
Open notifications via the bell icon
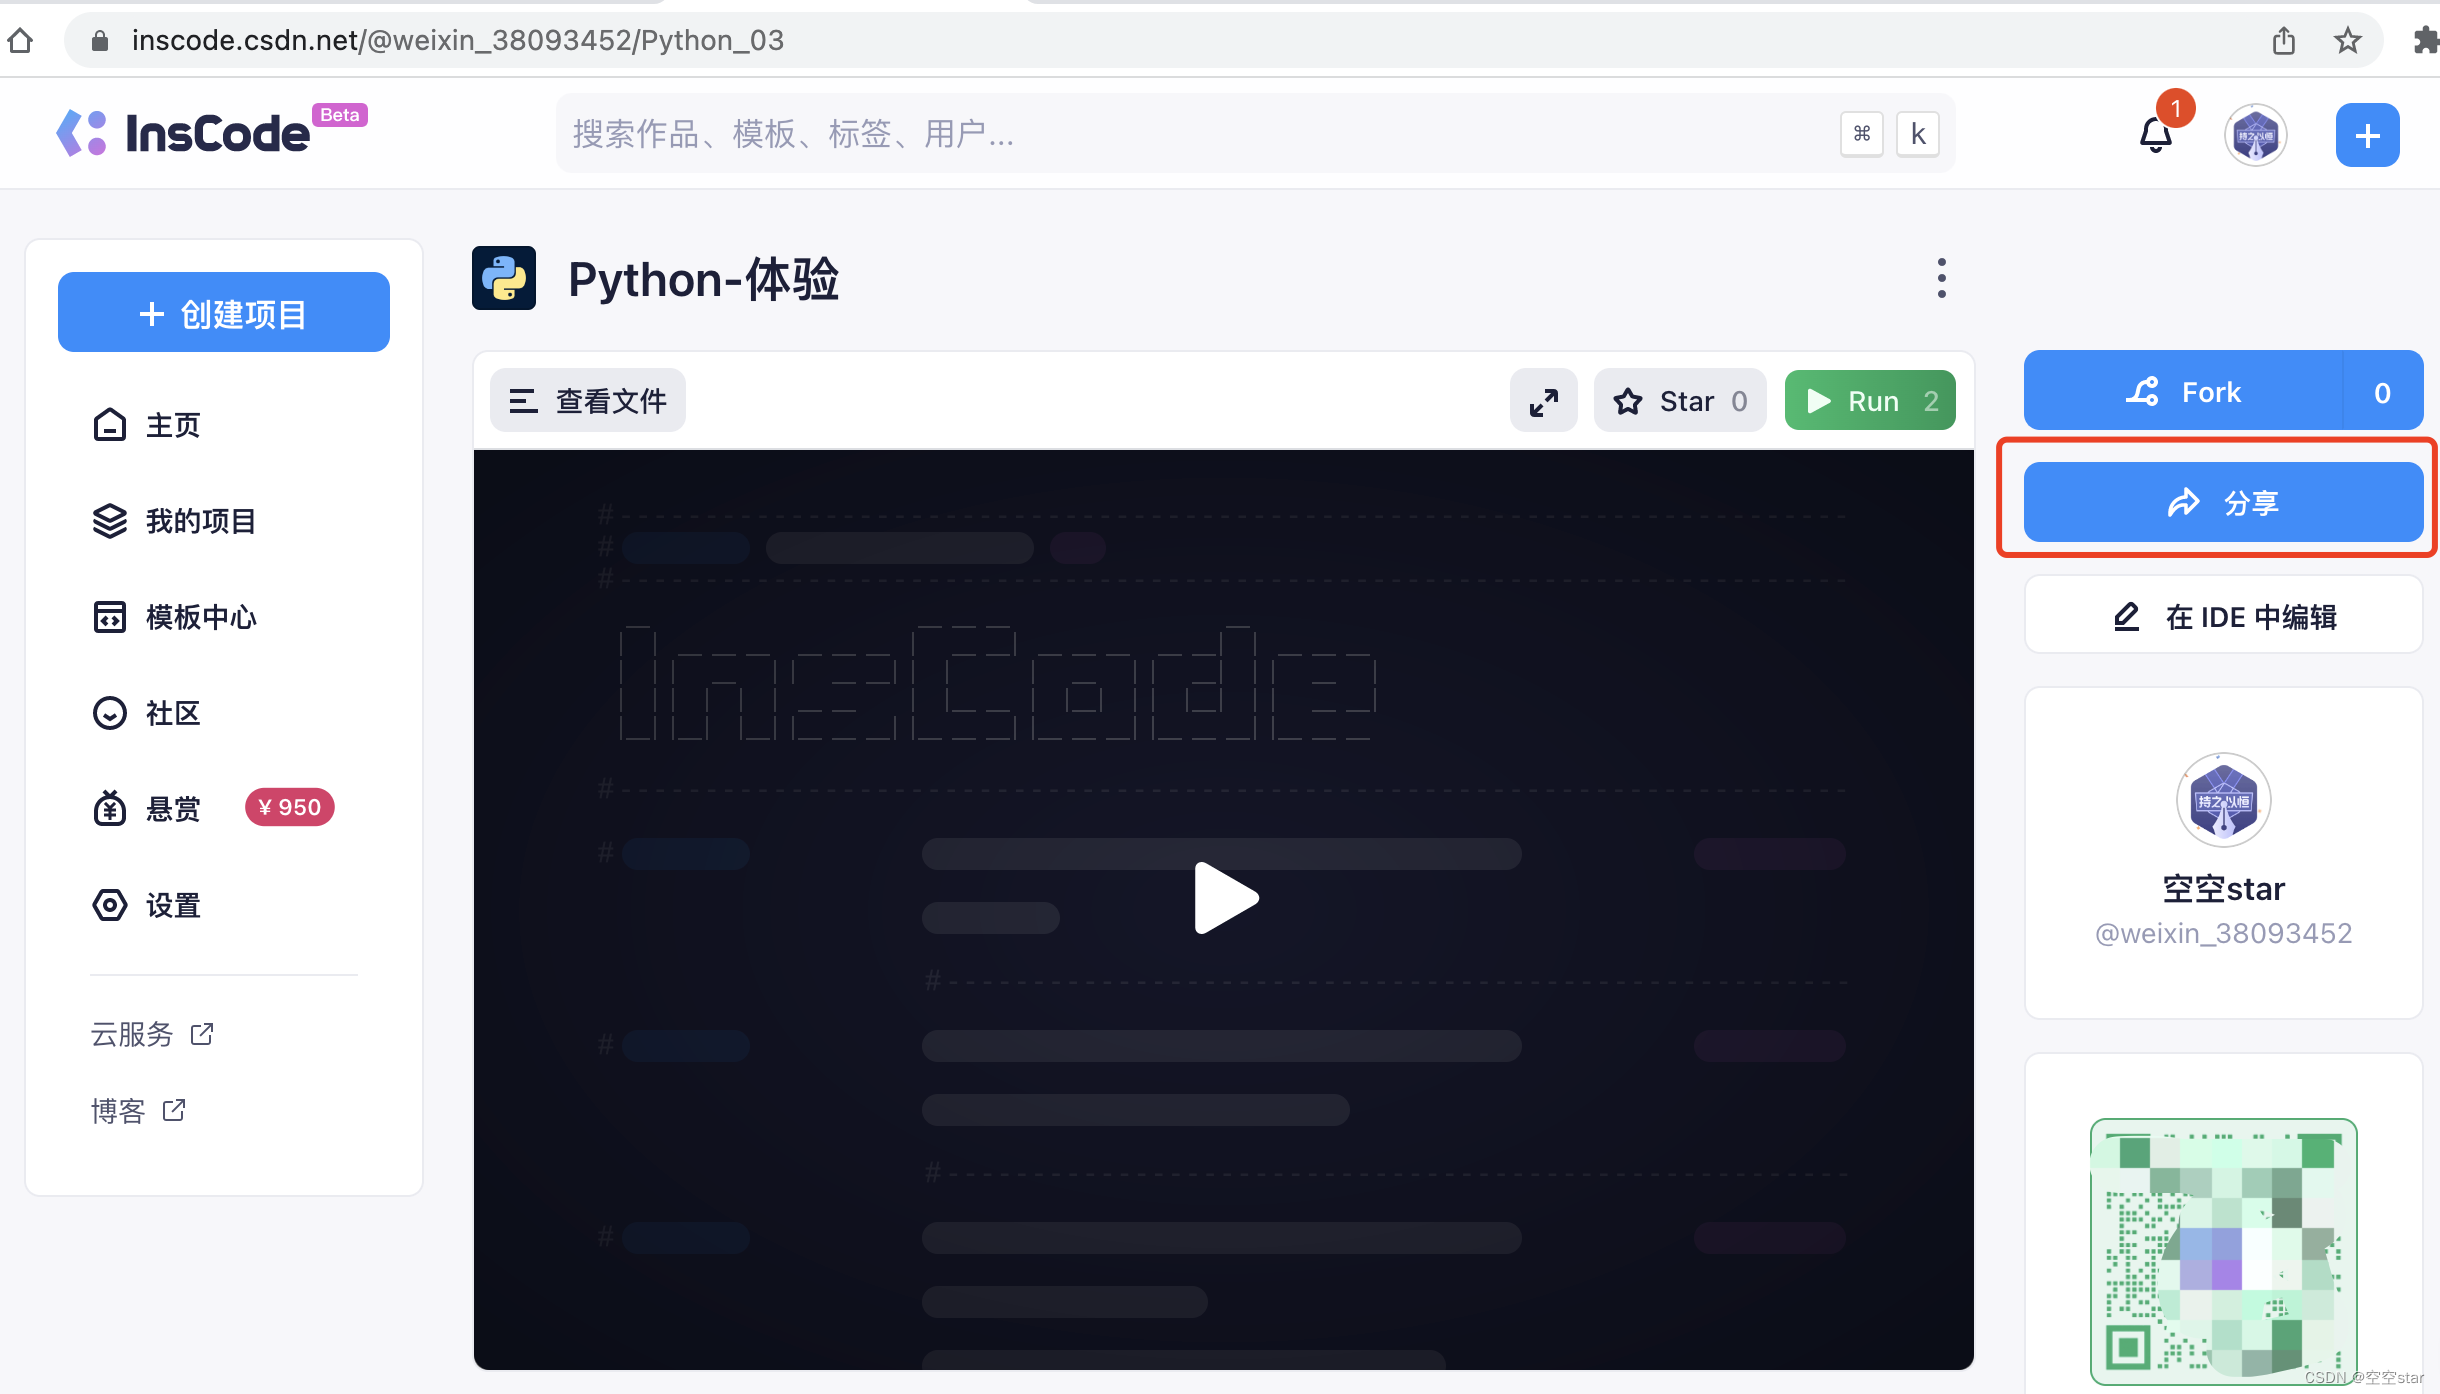pyautogui.click(x=2153, y=134)
